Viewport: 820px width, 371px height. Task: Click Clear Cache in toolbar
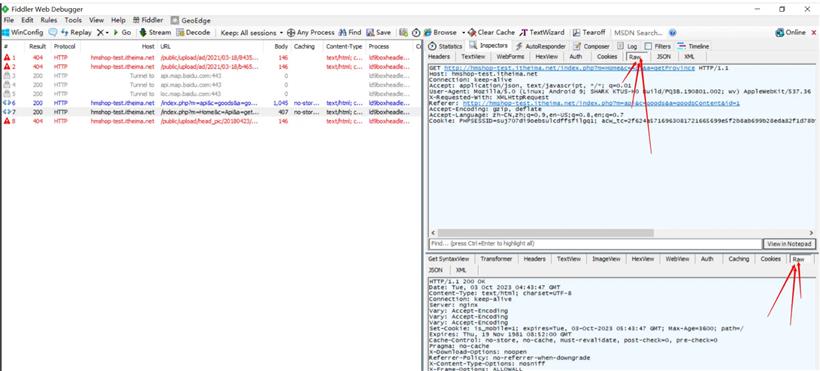point(492,32)
